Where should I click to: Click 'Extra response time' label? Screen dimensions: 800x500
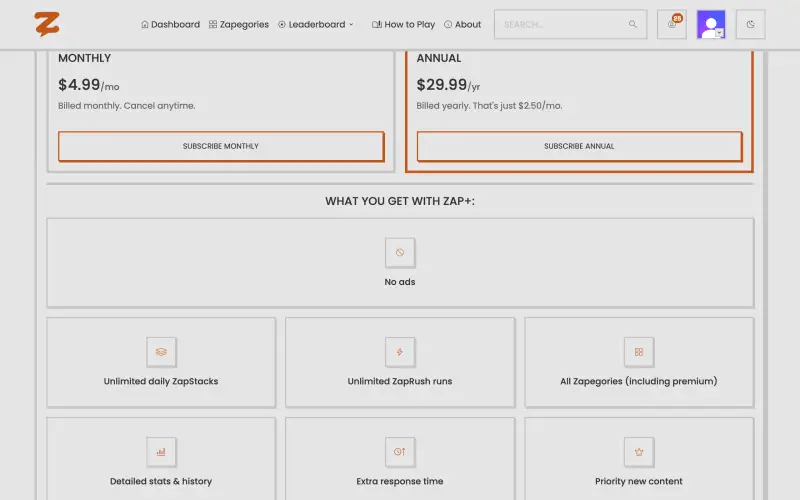tap(400, 481)
